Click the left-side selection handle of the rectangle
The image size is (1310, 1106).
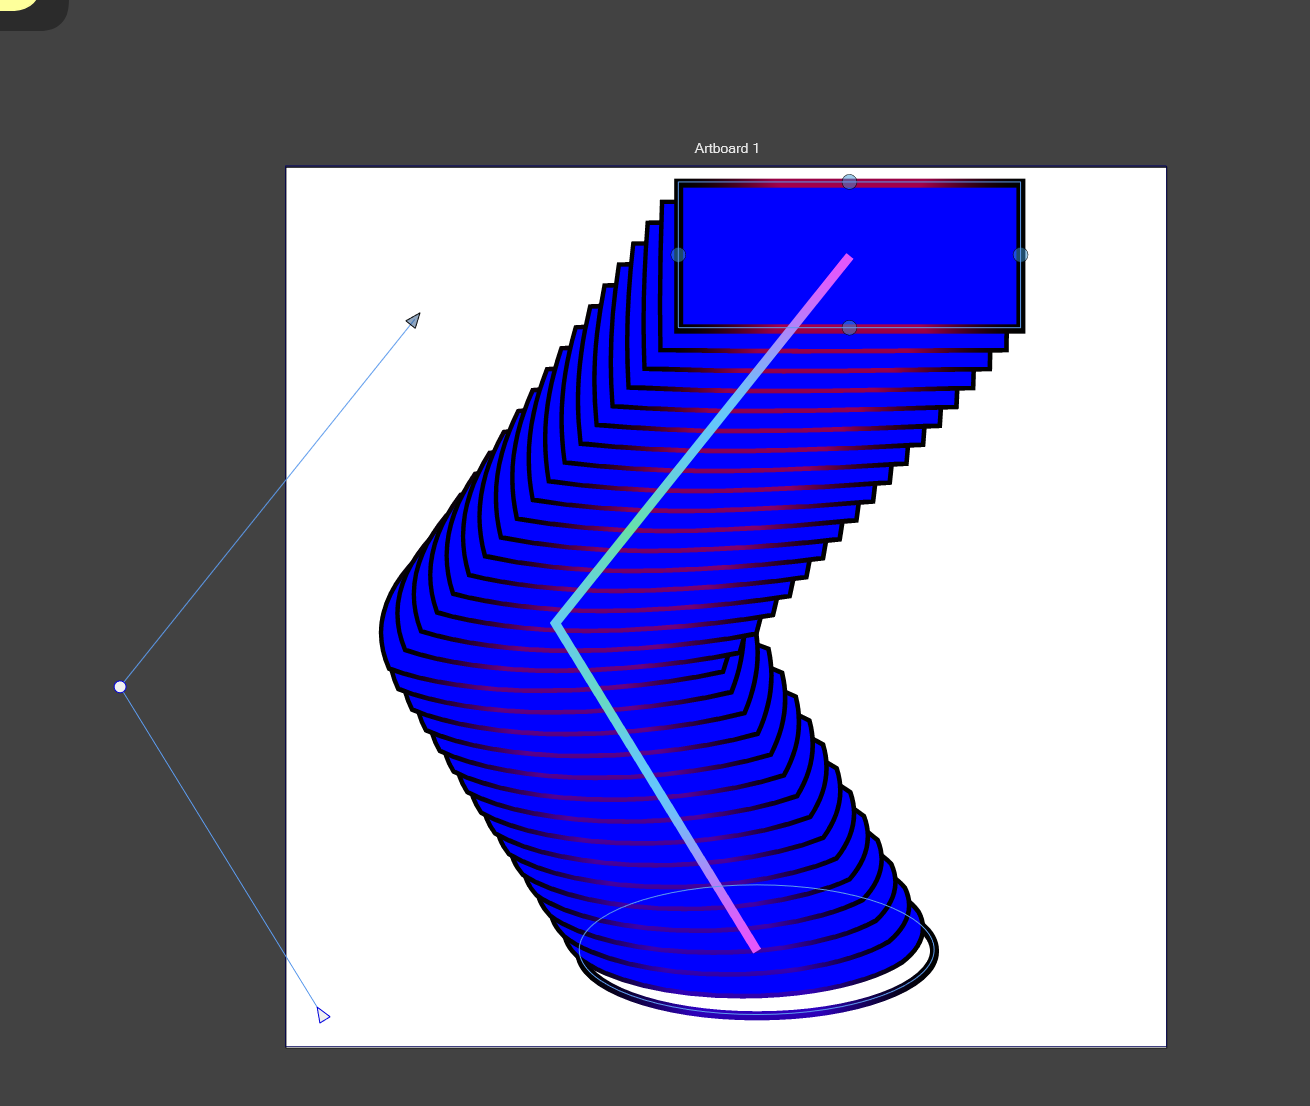click(x=678, y=255)
